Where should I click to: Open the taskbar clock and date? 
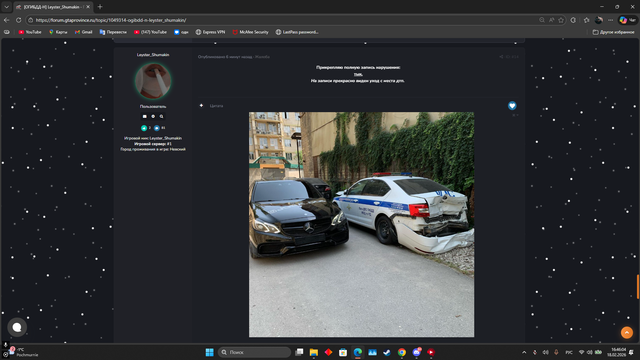[x=616, y=352]
